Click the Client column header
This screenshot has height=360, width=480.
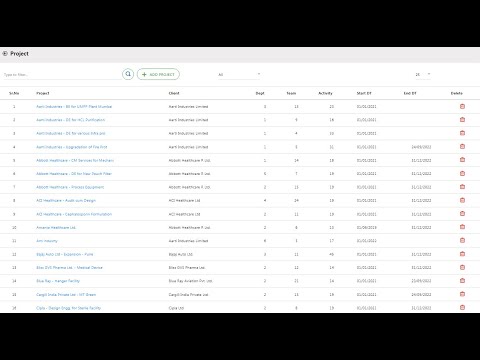[x=174, y=93]
